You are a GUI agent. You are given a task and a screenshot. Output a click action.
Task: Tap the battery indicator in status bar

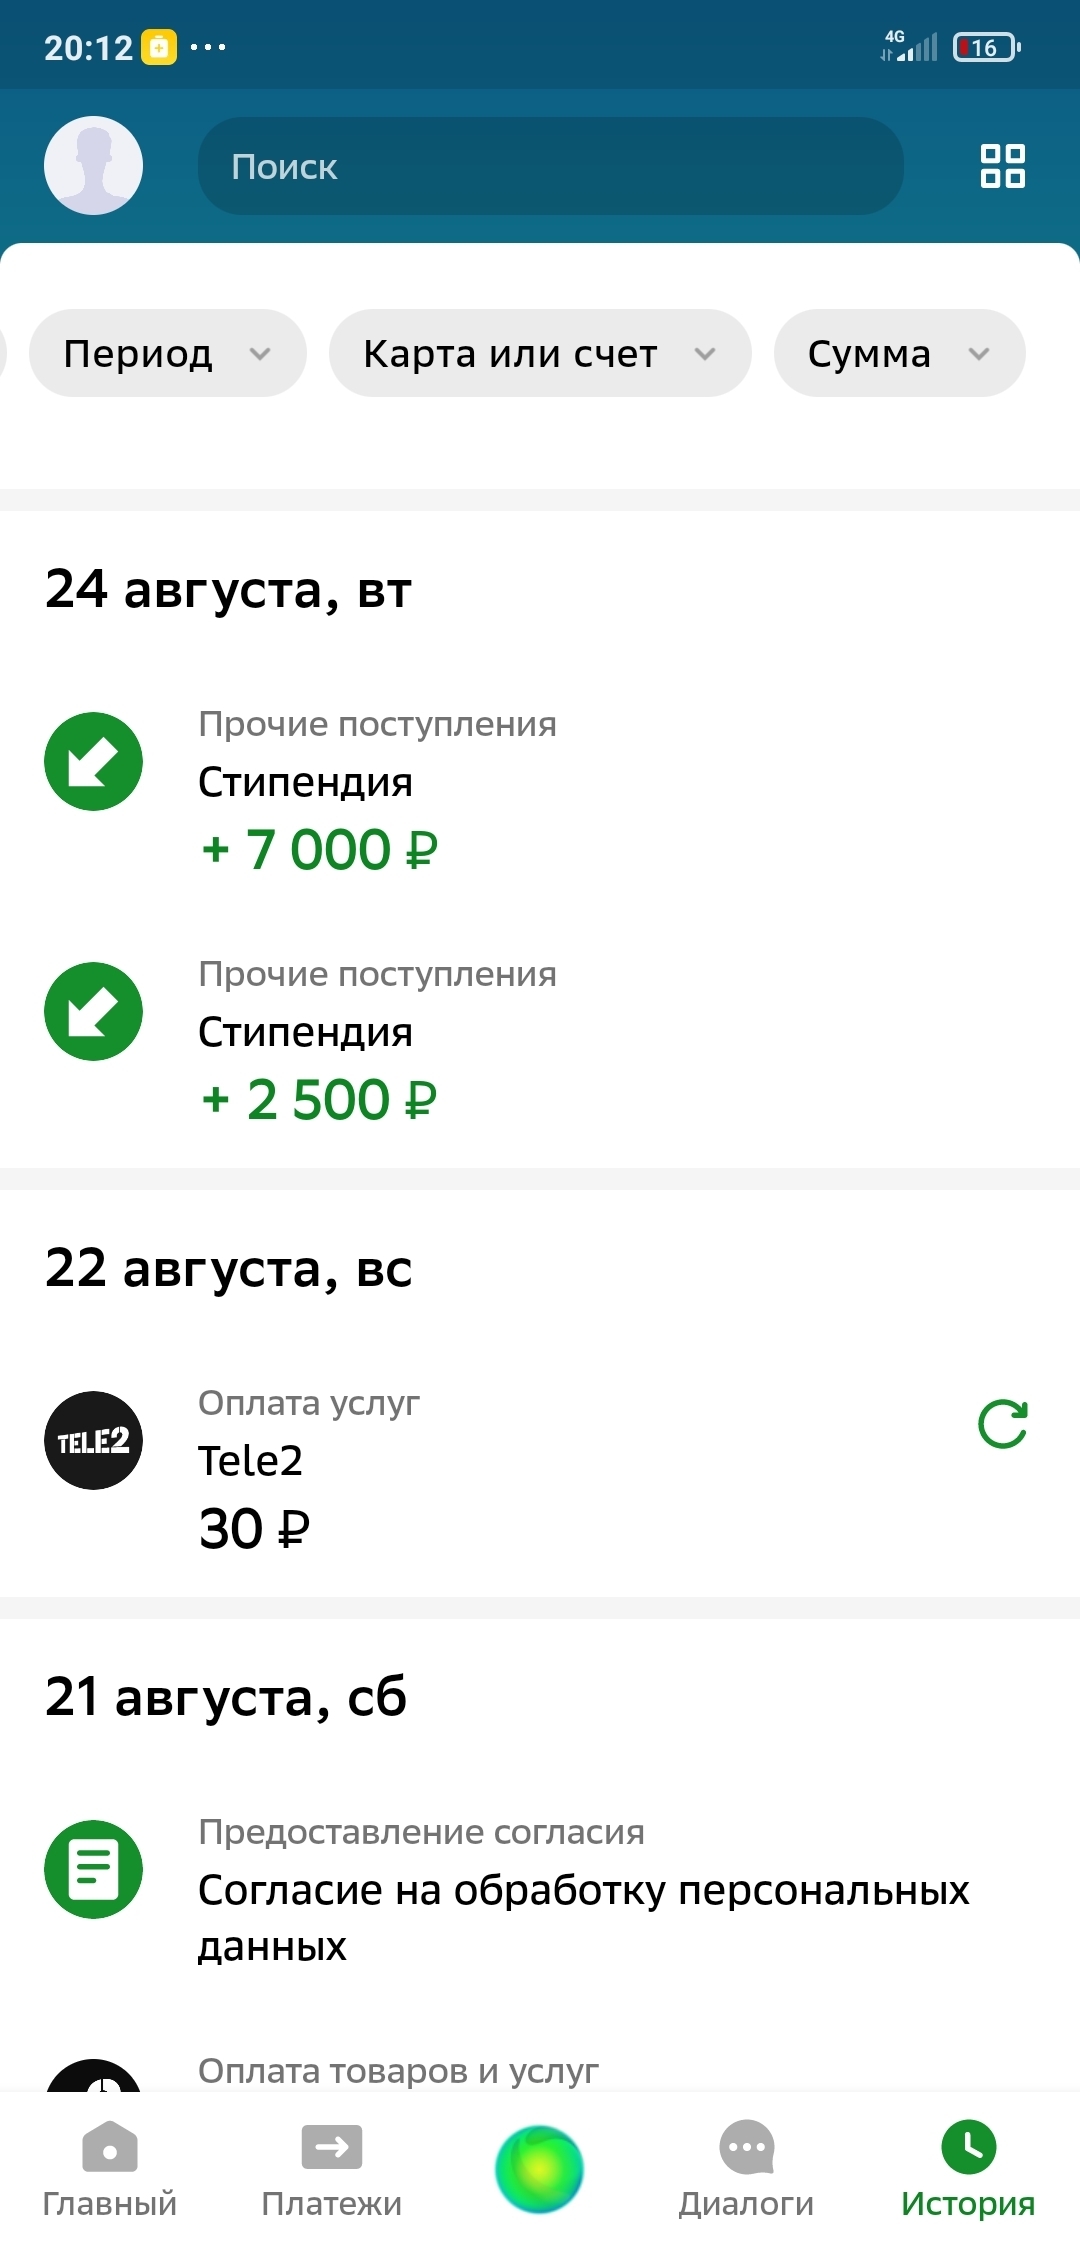[986, 47]
